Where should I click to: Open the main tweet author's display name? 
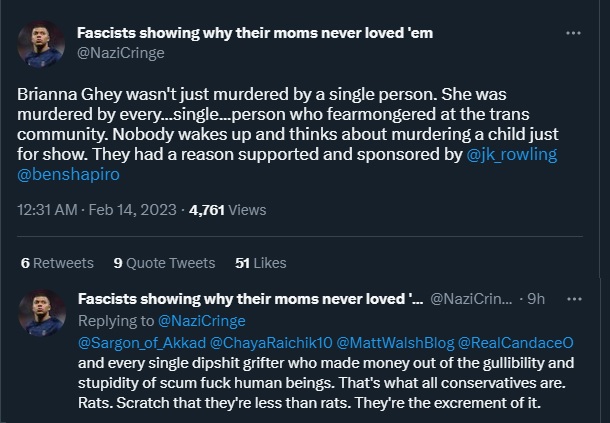[x=254, y=33]
